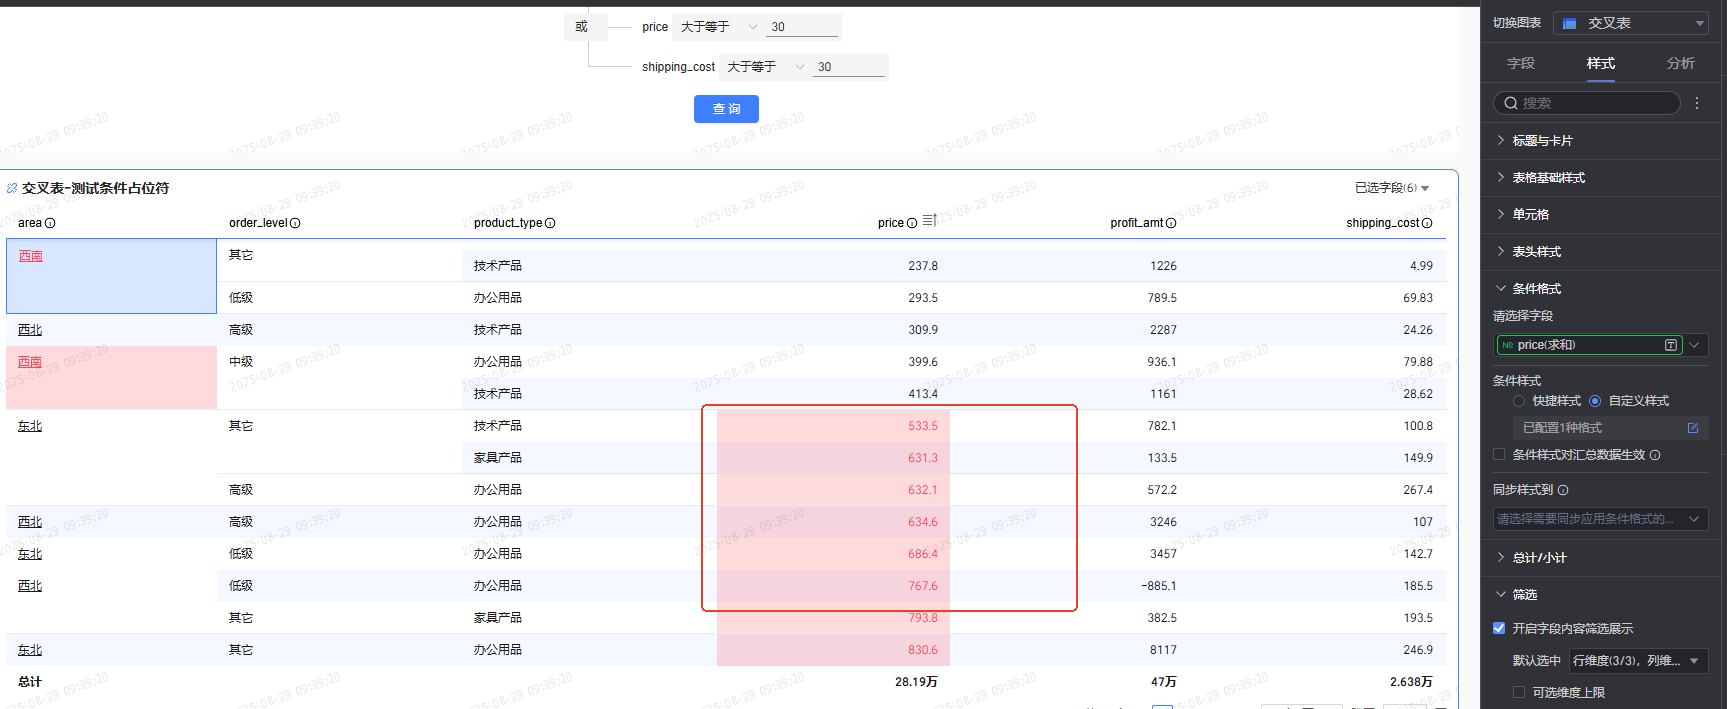The width and height of the screenshot is (1727, 709).
Task: Click the 查询 button
Action: 726,109
